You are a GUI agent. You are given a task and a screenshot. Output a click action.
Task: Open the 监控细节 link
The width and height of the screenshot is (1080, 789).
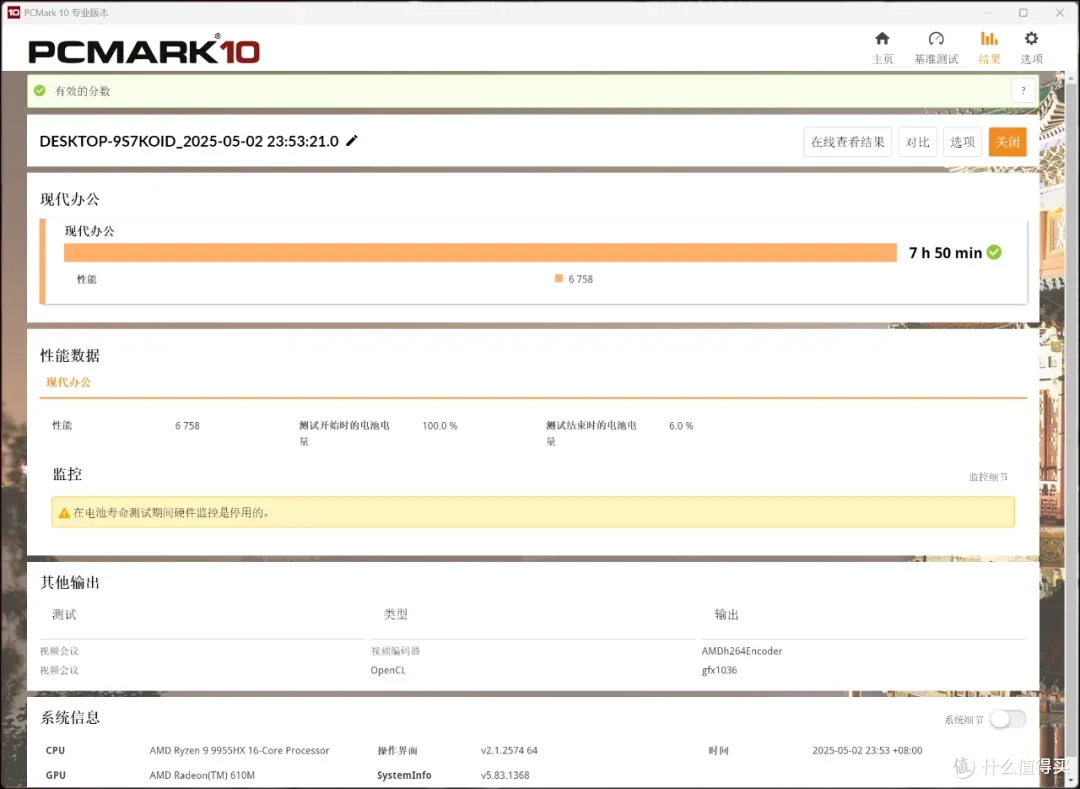click(988, 476)
